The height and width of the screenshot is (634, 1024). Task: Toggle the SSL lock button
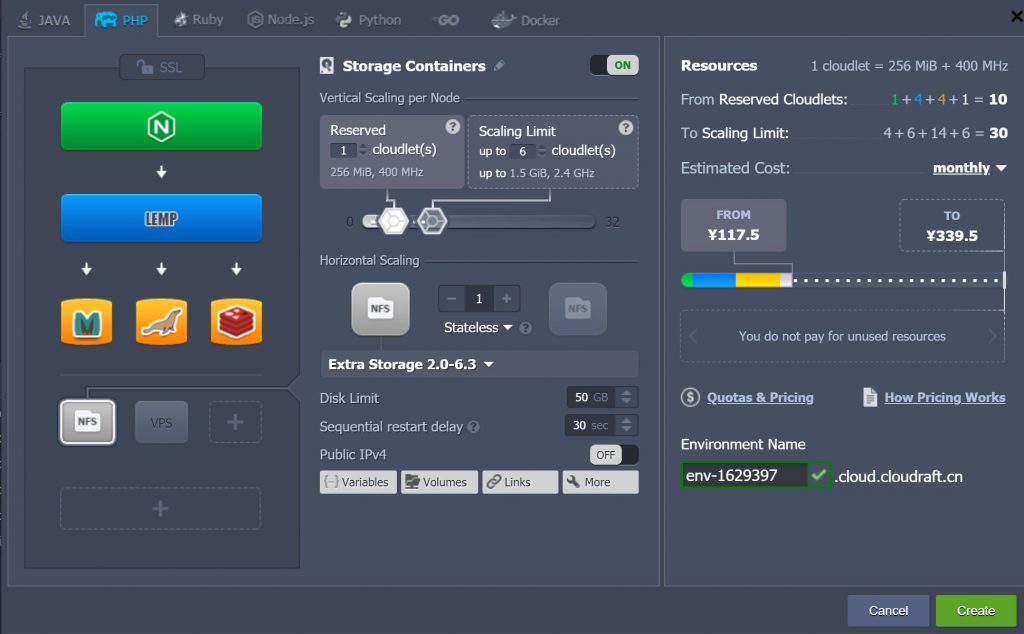point(161,67)
